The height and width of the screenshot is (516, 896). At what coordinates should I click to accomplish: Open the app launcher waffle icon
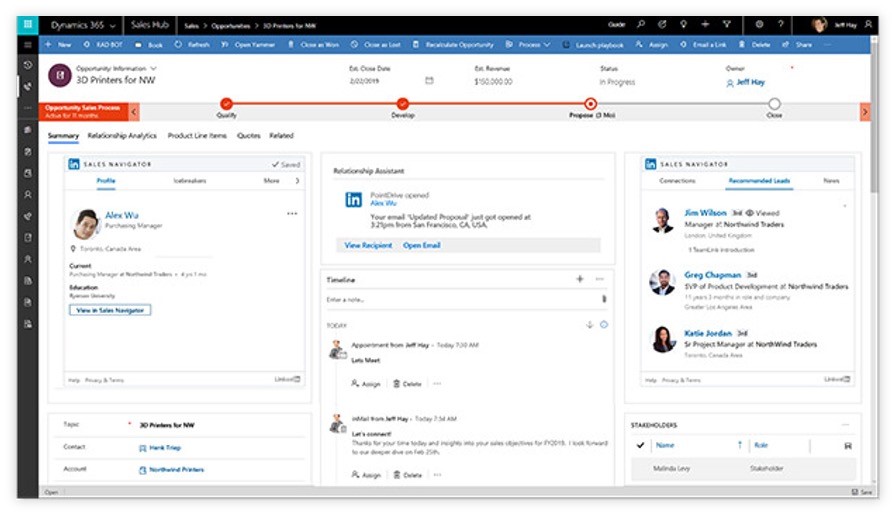[x=27, y=25]
